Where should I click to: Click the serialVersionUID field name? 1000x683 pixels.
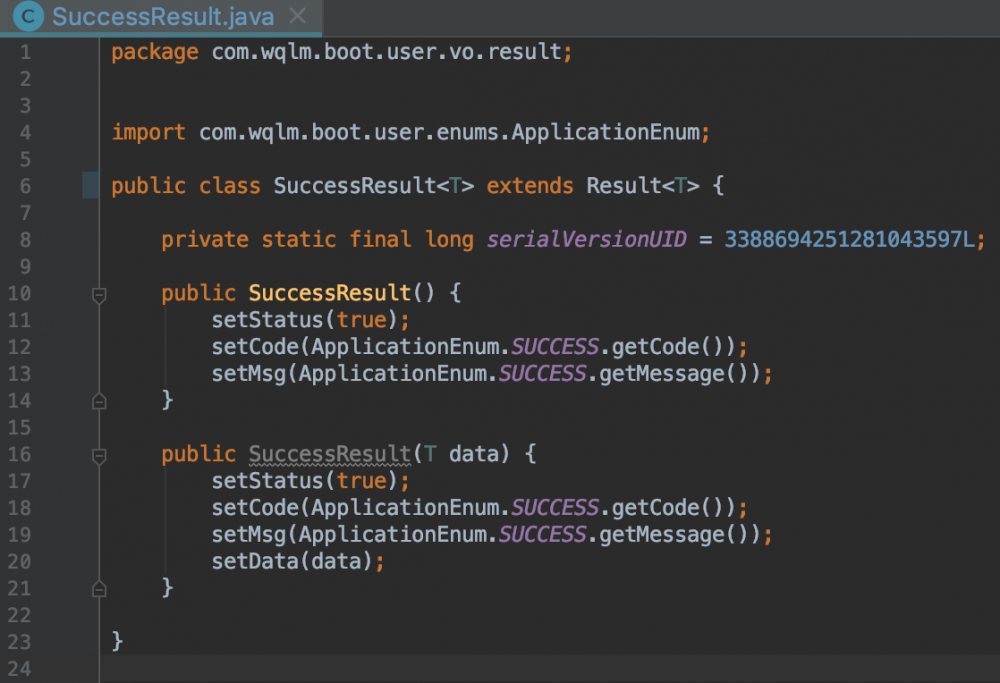586,240
